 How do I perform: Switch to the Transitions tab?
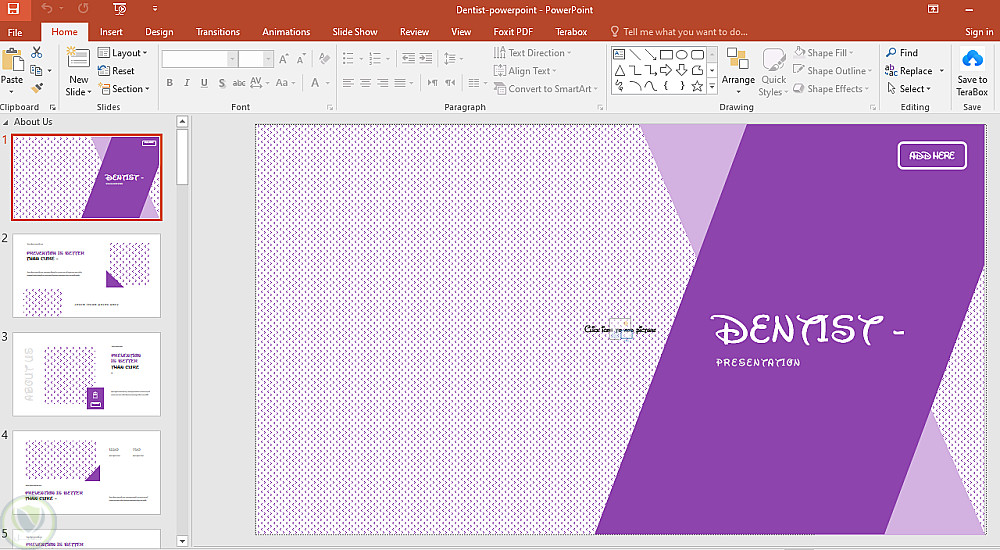[217, 32]
